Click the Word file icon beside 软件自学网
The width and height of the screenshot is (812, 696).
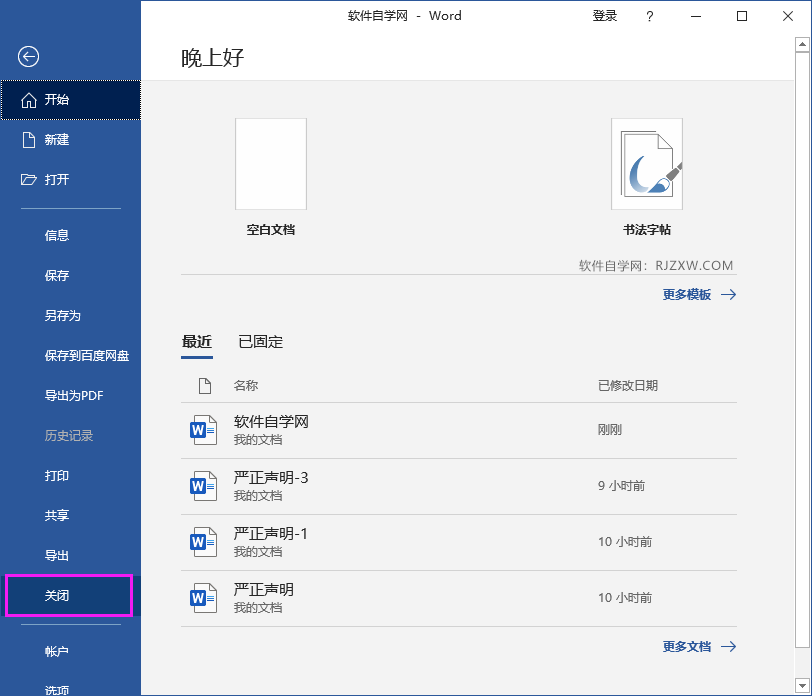click(204, 430)
